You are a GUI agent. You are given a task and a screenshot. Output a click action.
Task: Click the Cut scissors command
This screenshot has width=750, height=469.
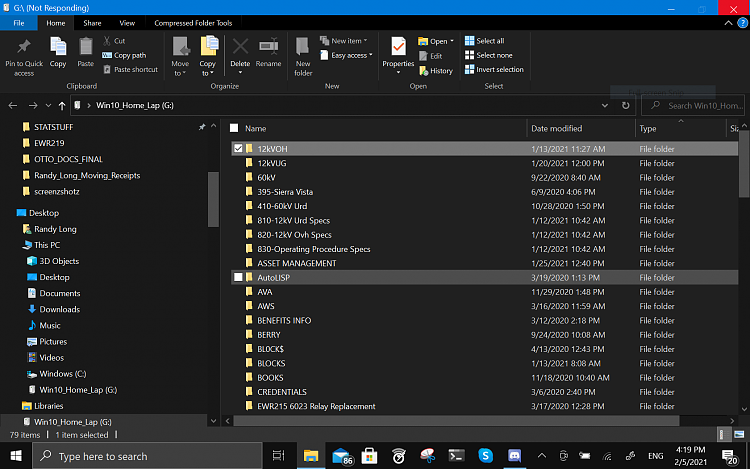(x=114, y=41)
